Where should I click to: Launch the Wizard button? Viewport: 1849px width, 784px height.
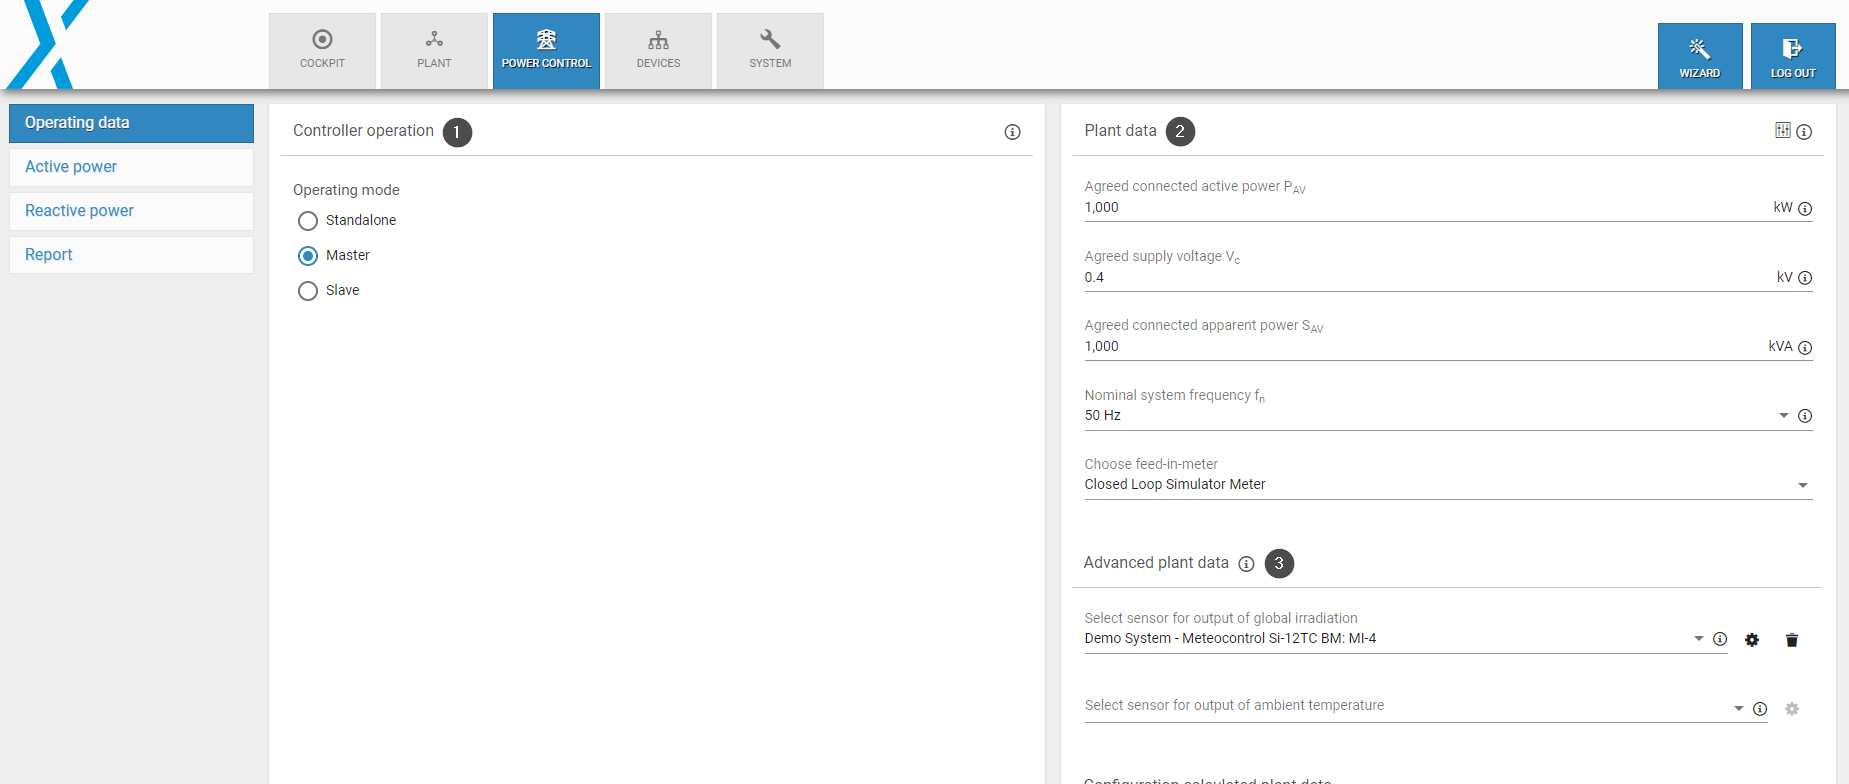(1700, 56)
